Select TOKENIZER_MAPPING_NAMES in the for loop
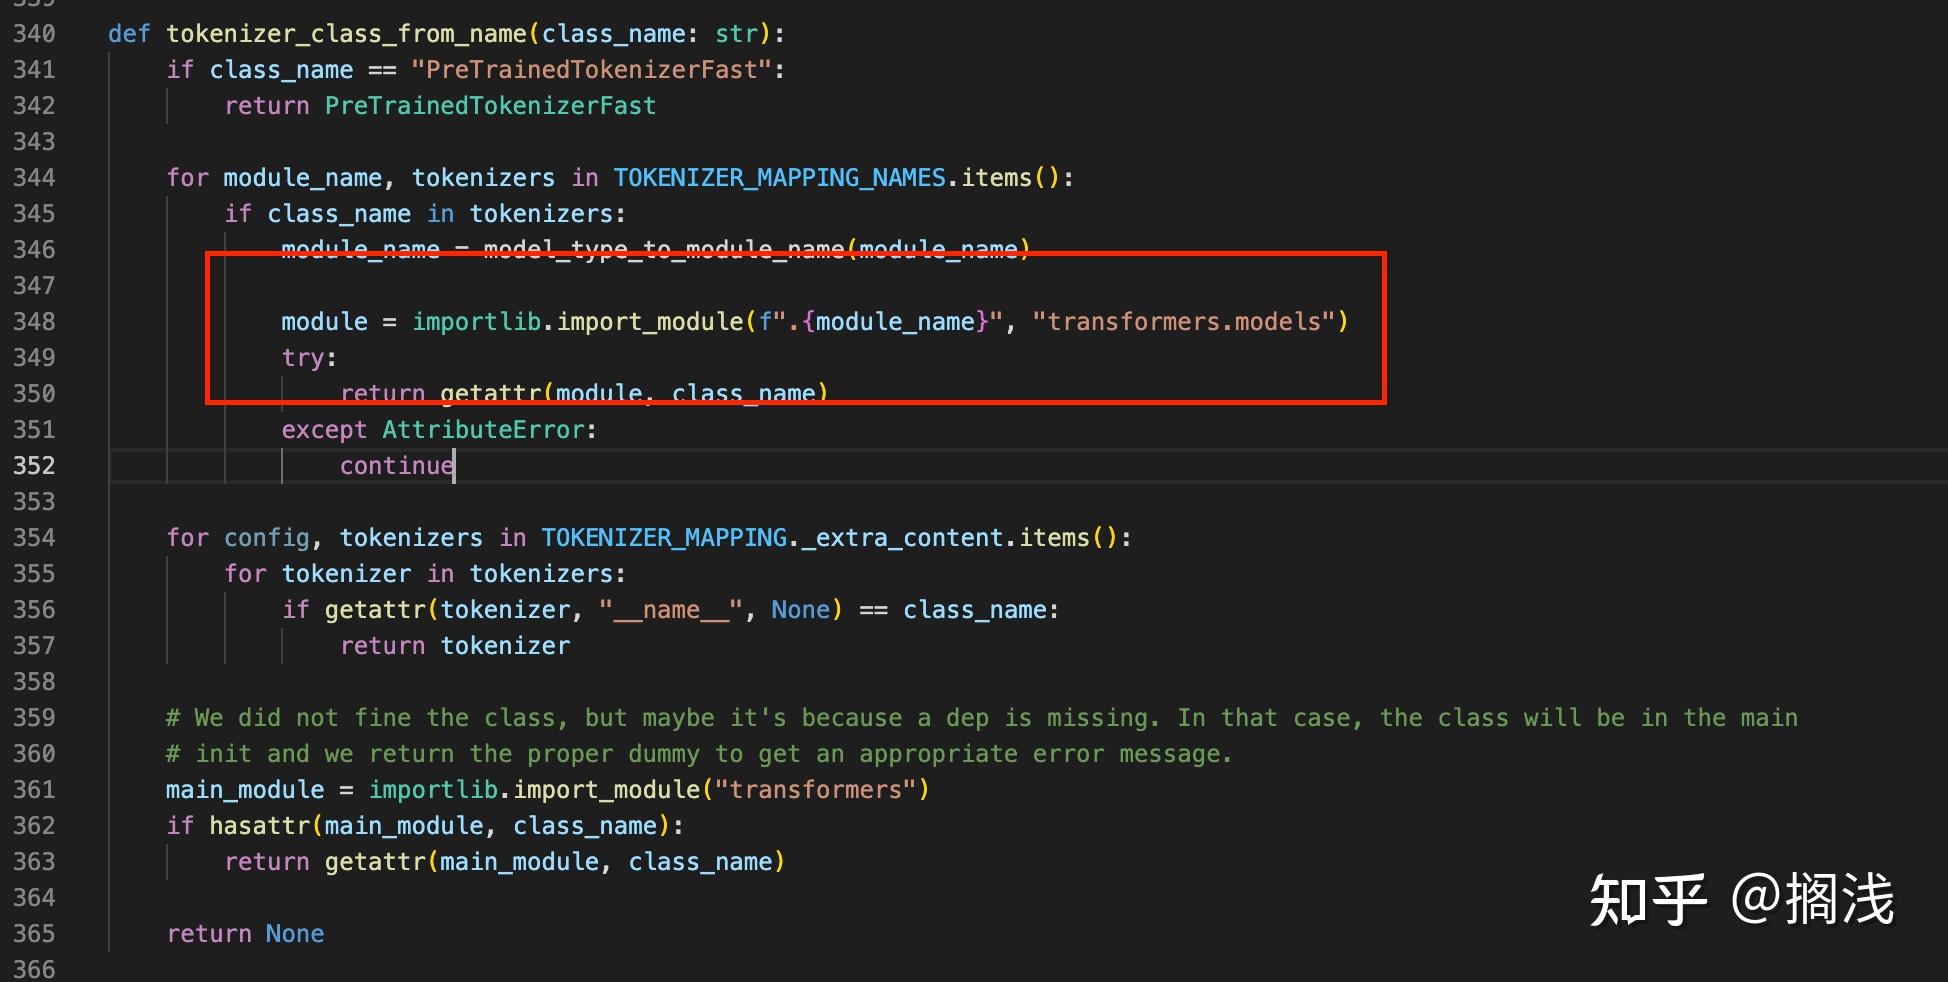 [x=780, y=177]
